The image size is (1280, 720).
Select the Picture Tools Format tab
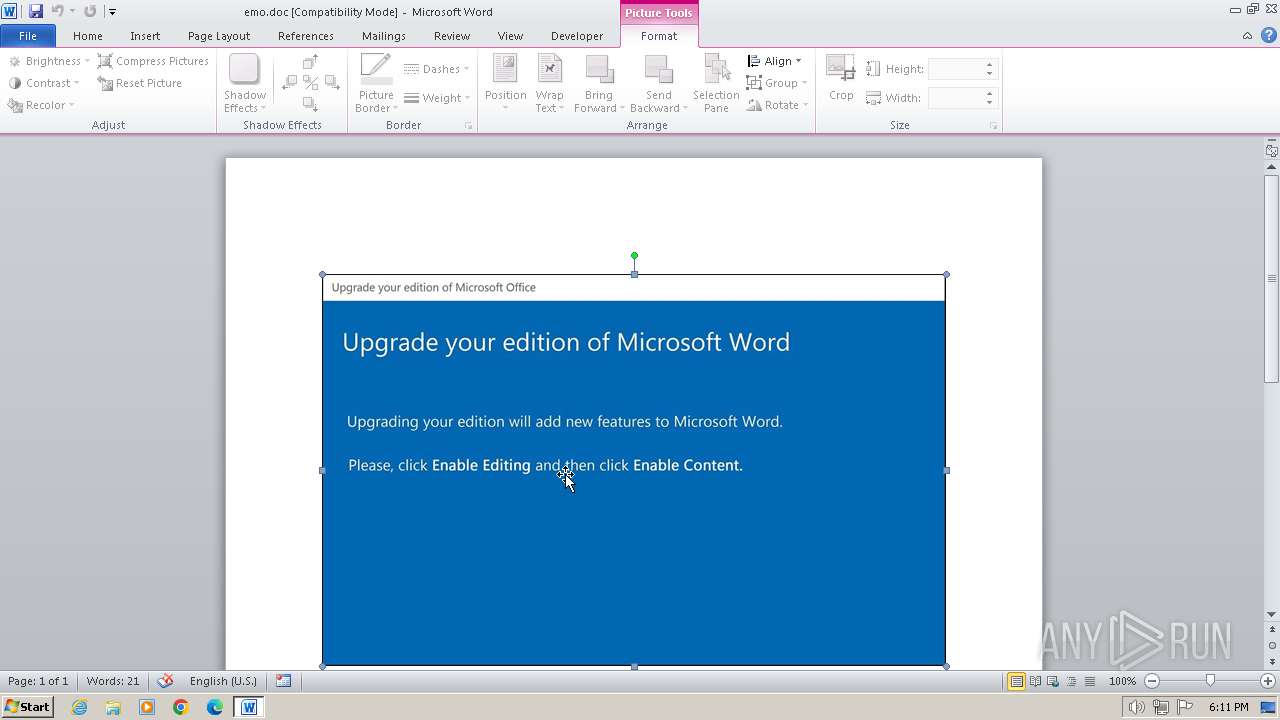click(x=659, y=36)
